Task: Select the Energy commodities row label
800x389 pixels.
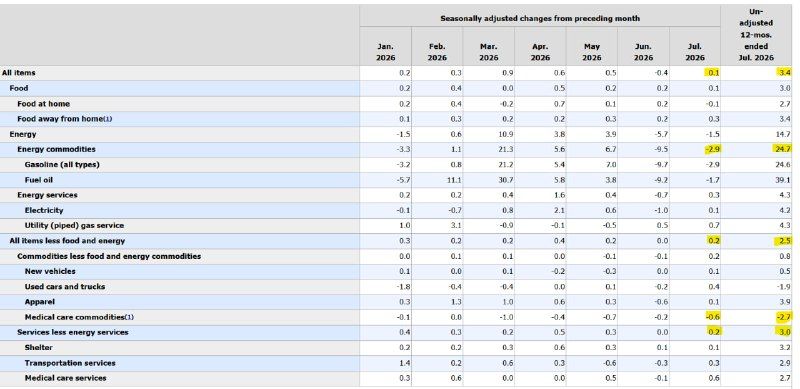Action: [x=56, y=150]
